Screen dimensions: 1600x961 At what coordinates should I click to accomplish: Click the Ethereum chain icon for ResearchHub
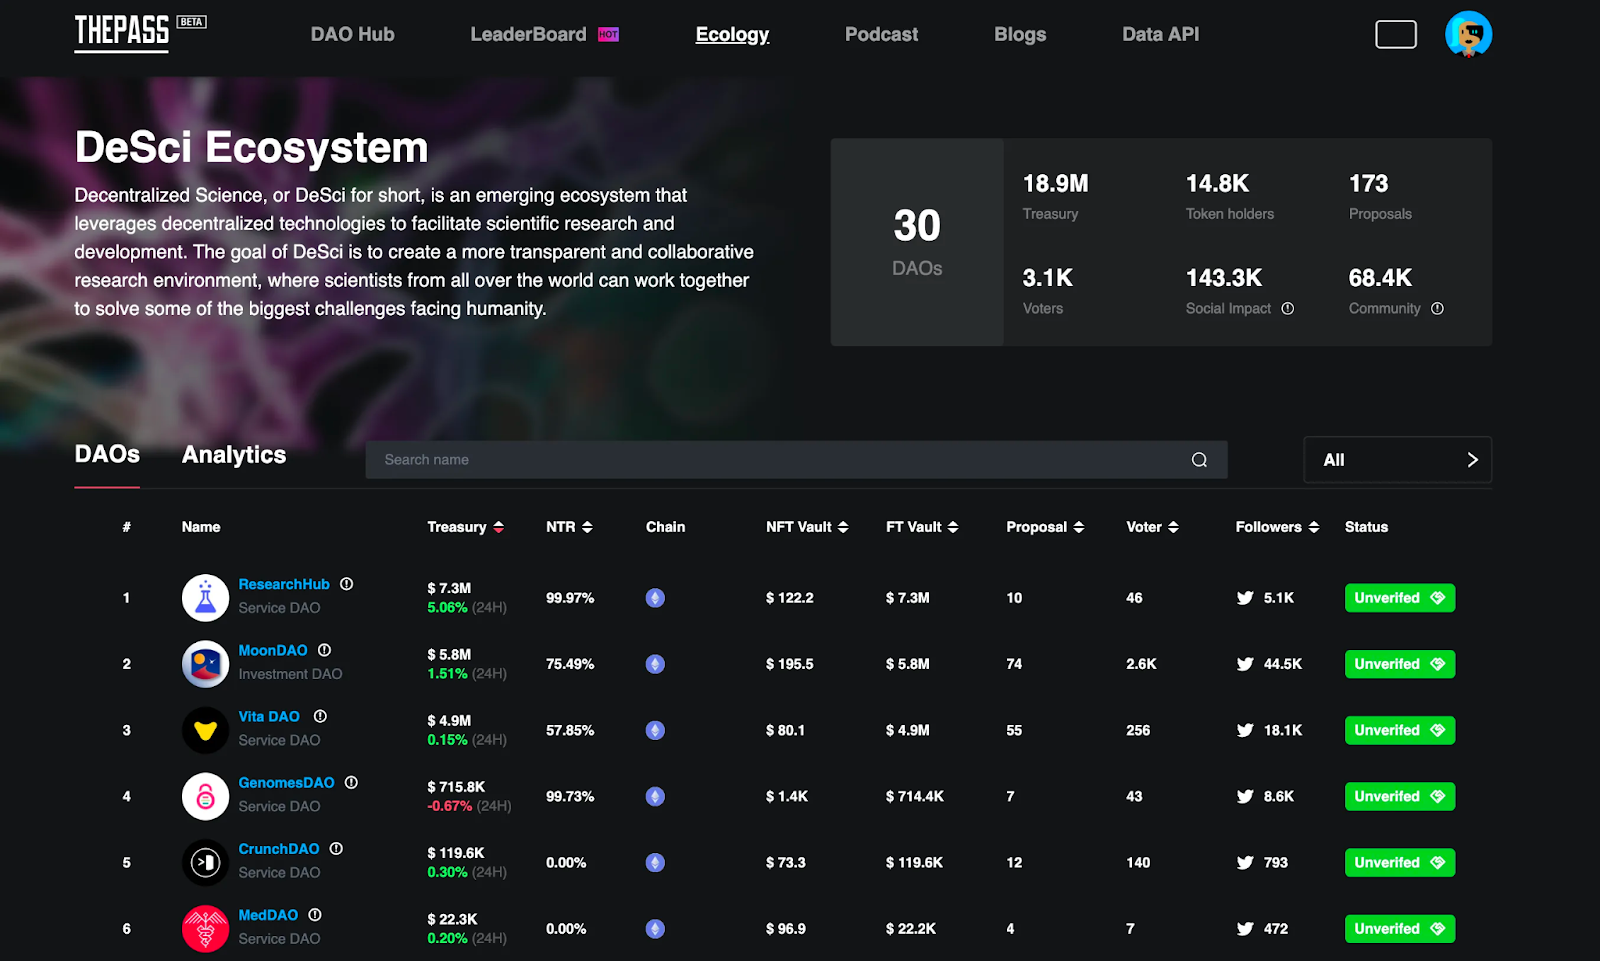pyautogui.click(x=655, y=598)
